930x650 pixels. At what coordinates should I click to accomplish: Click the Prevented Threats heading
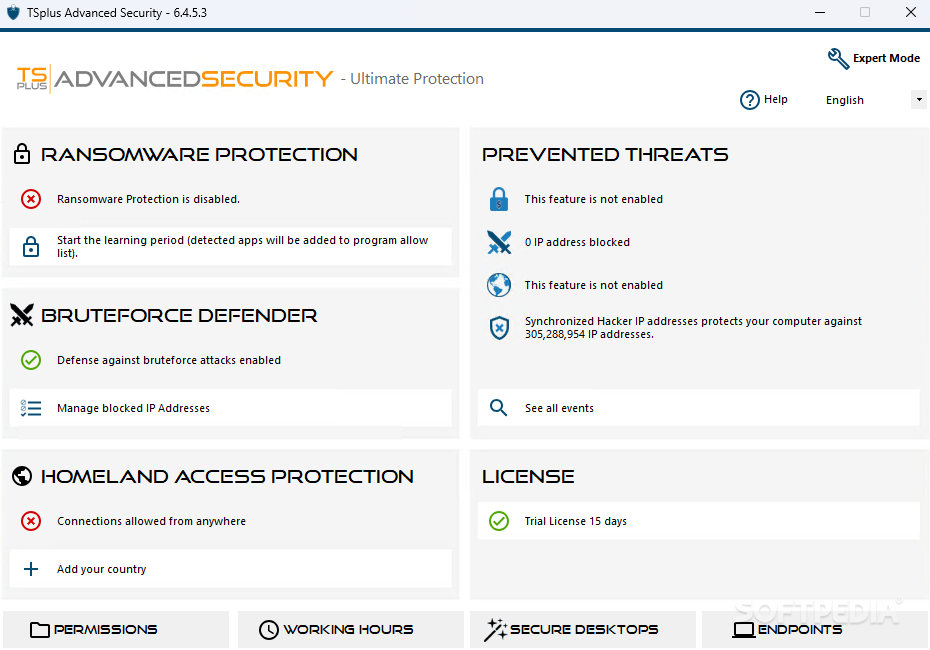coord(605,155)
